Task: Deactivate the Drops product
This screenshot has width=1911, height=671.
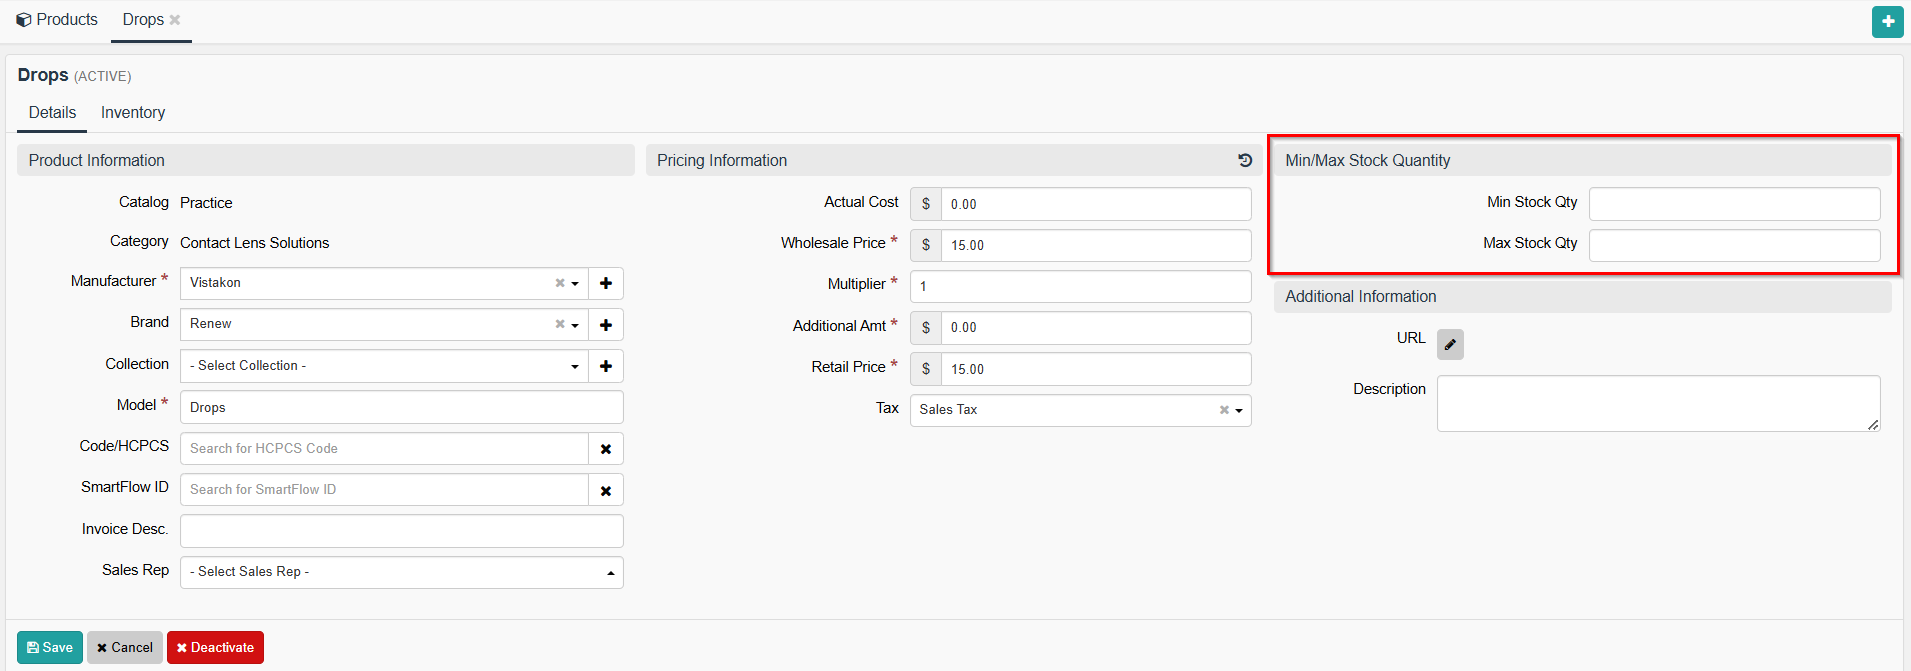Action: (x=215, y=647)
